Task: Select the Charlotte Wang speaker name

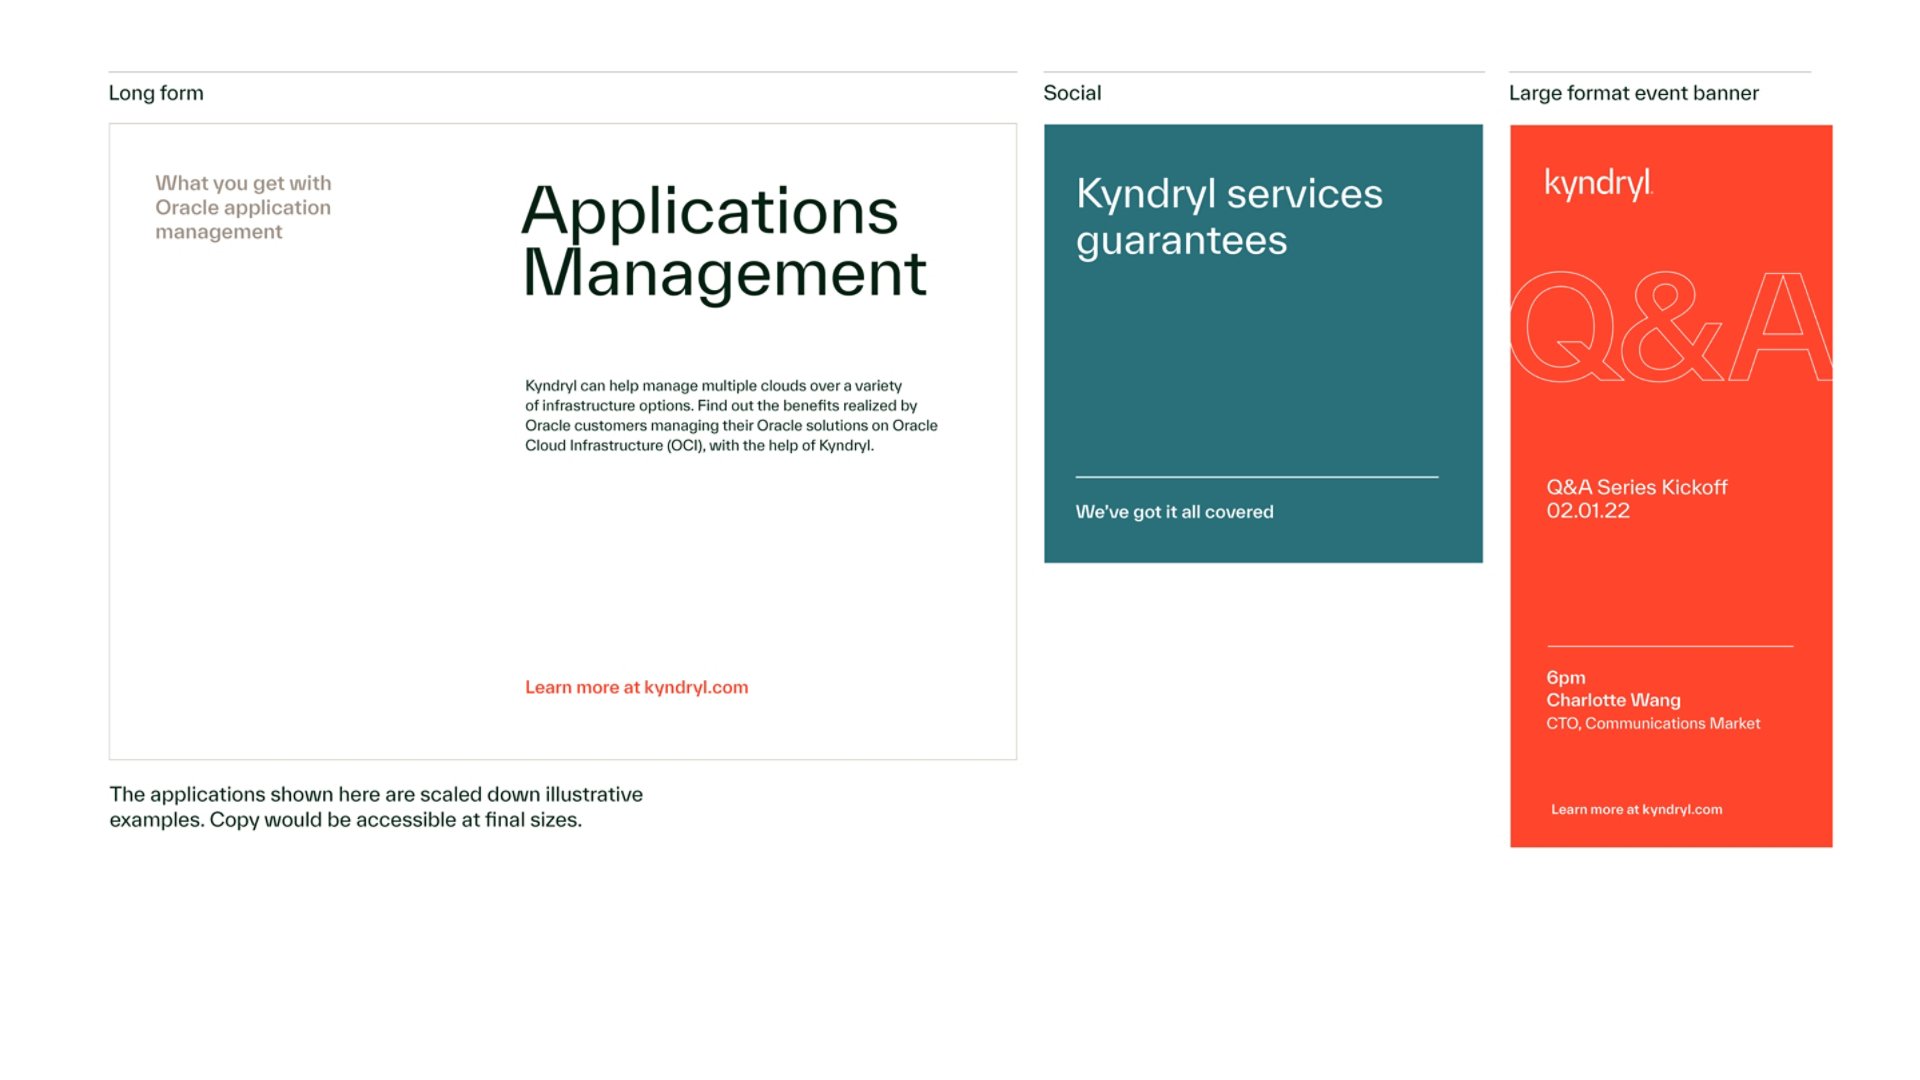Action: 1613,700
